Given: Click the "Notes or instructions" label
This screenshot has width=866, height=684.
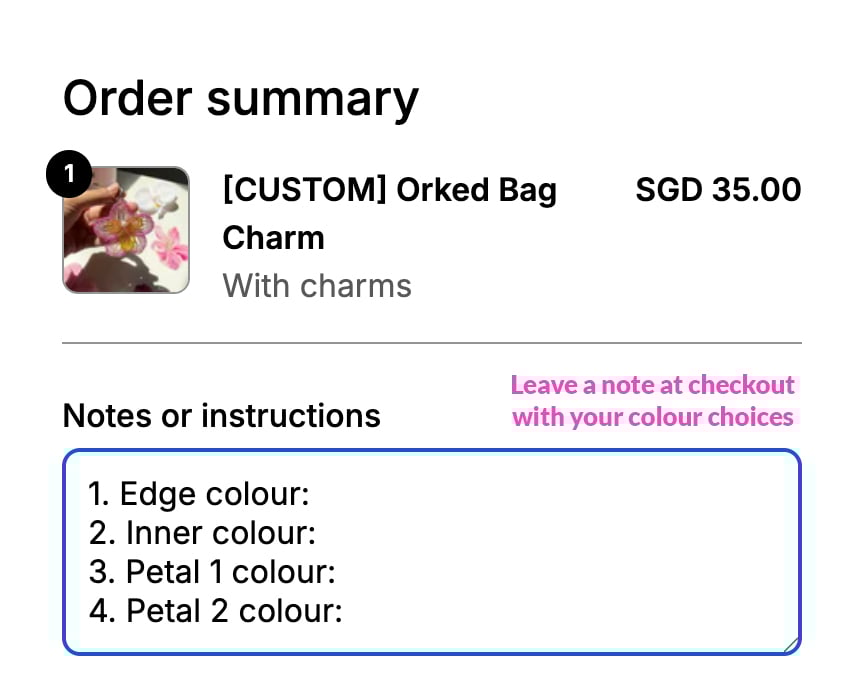Looking at the screenshot, I should (x=222, y=415).
